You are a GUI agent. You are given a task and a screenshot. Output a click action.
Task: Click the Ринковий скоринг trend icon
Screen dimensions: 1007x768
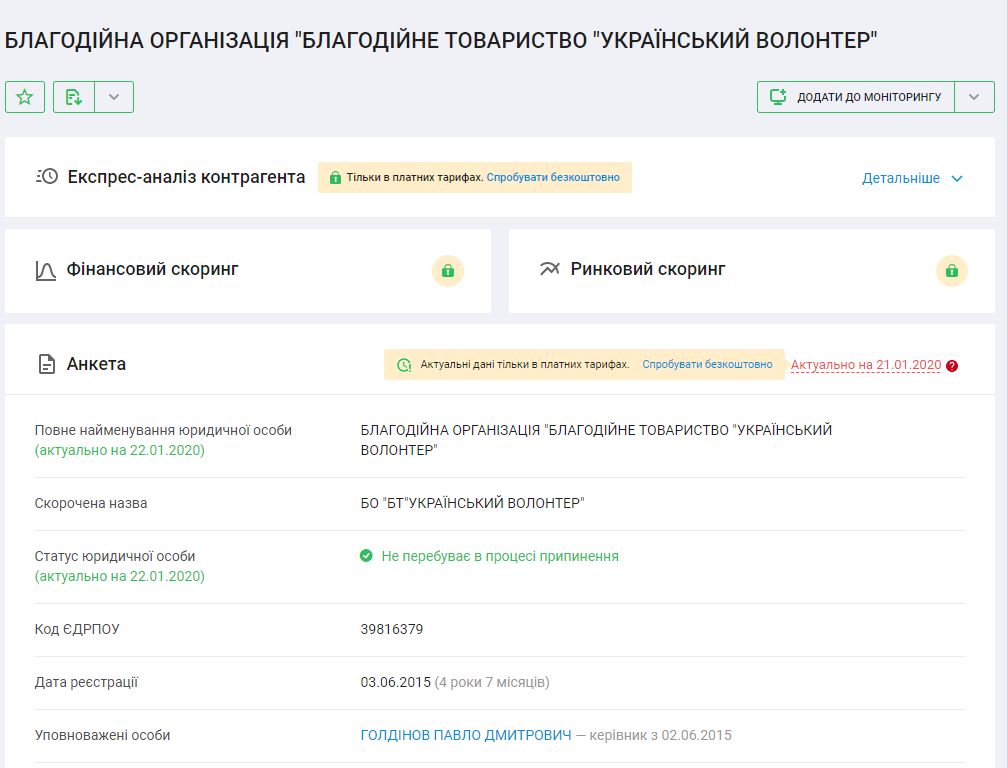(x=550, y=268)
